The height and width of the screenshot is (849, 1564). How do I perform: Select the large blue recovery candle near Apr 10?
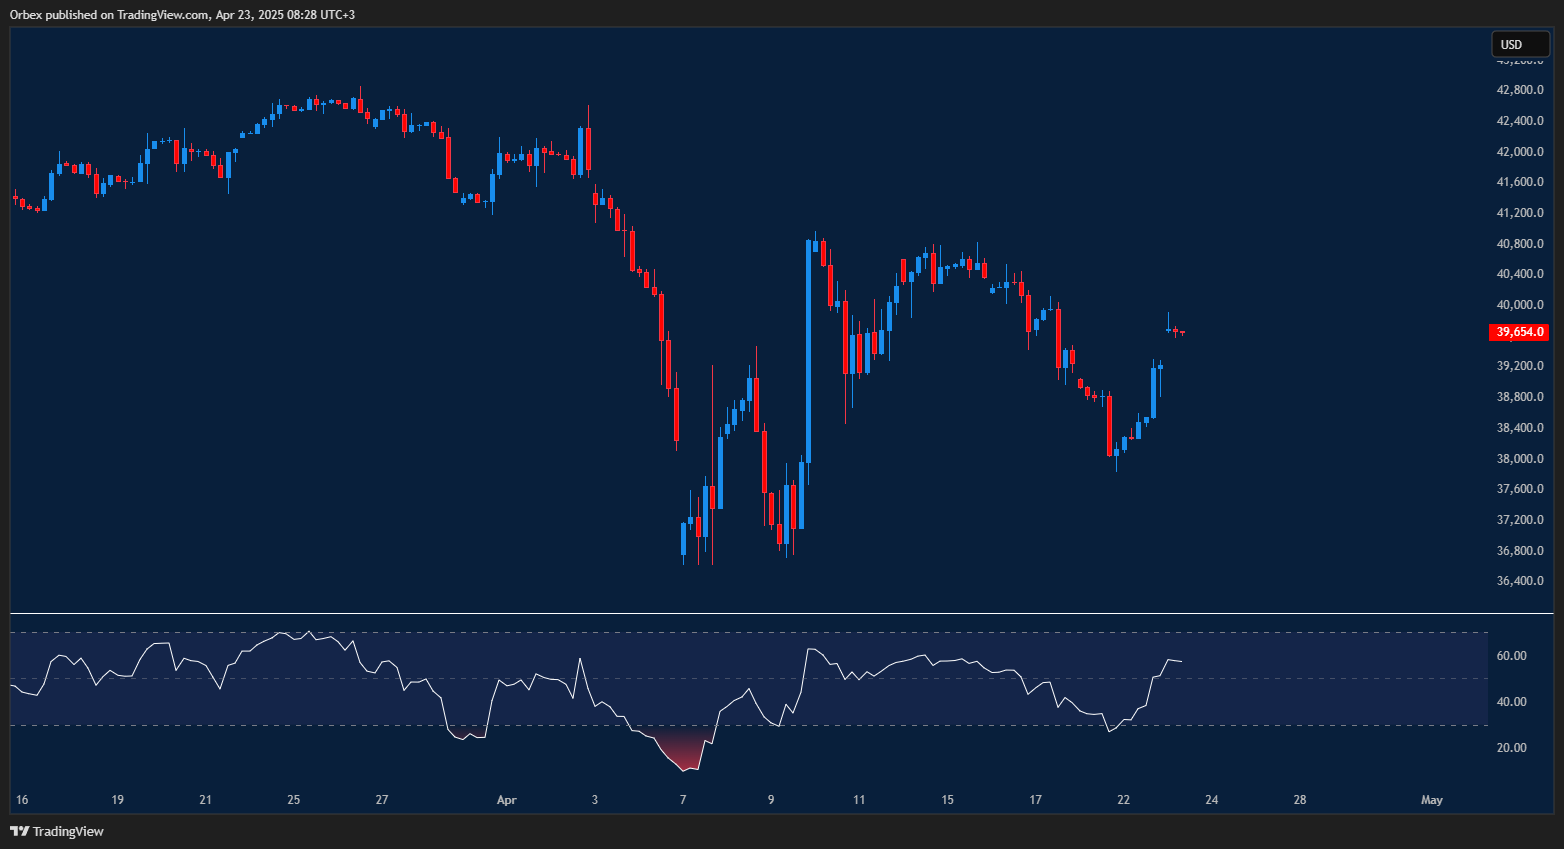(808, 350)
